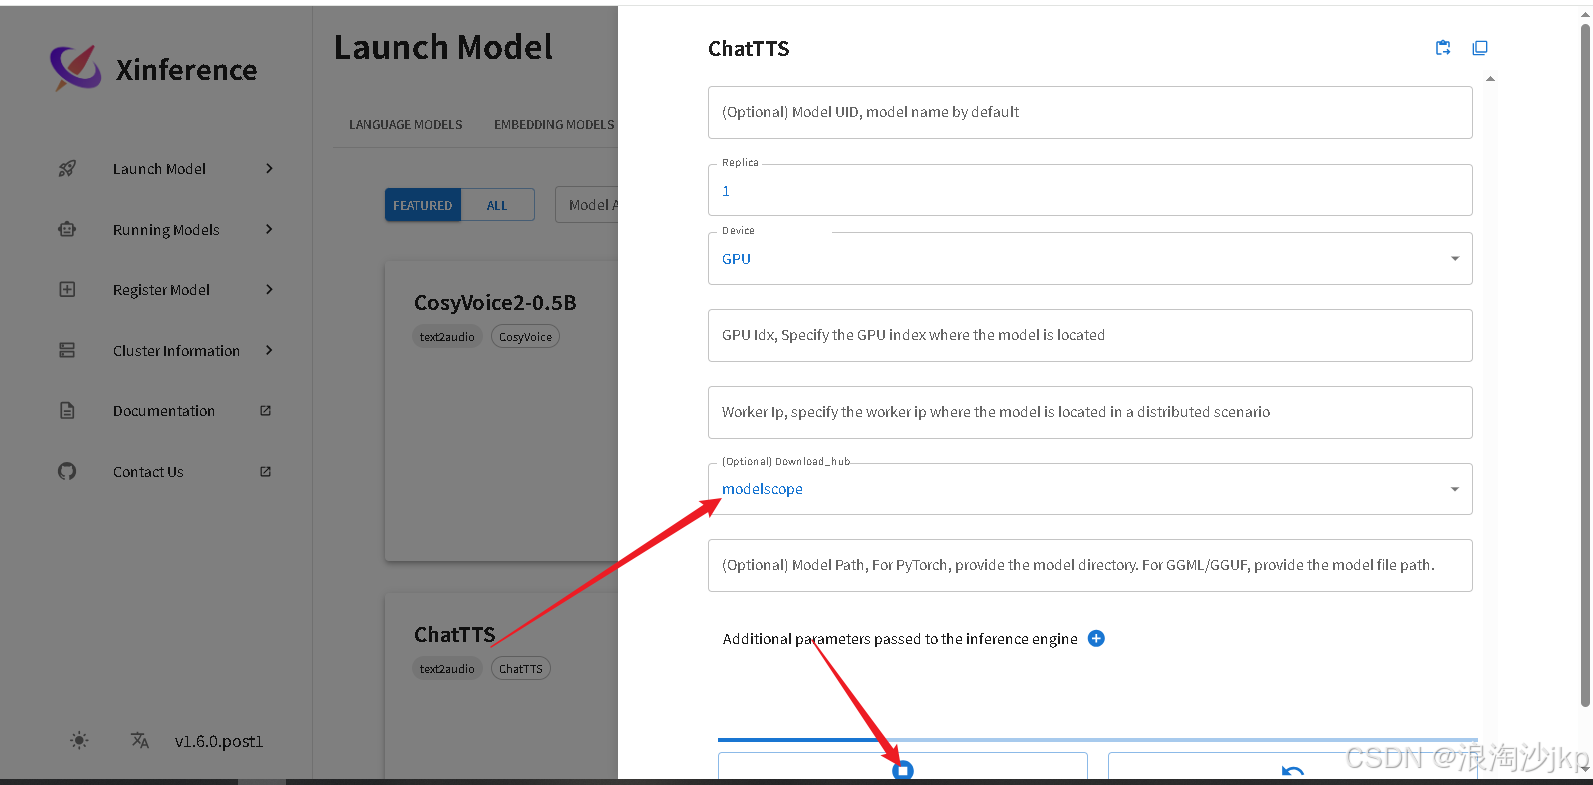Viewport: 1593px width, 785px height.
Task: Toggle the light/dark theme sun icon
Action: point(79,741)
